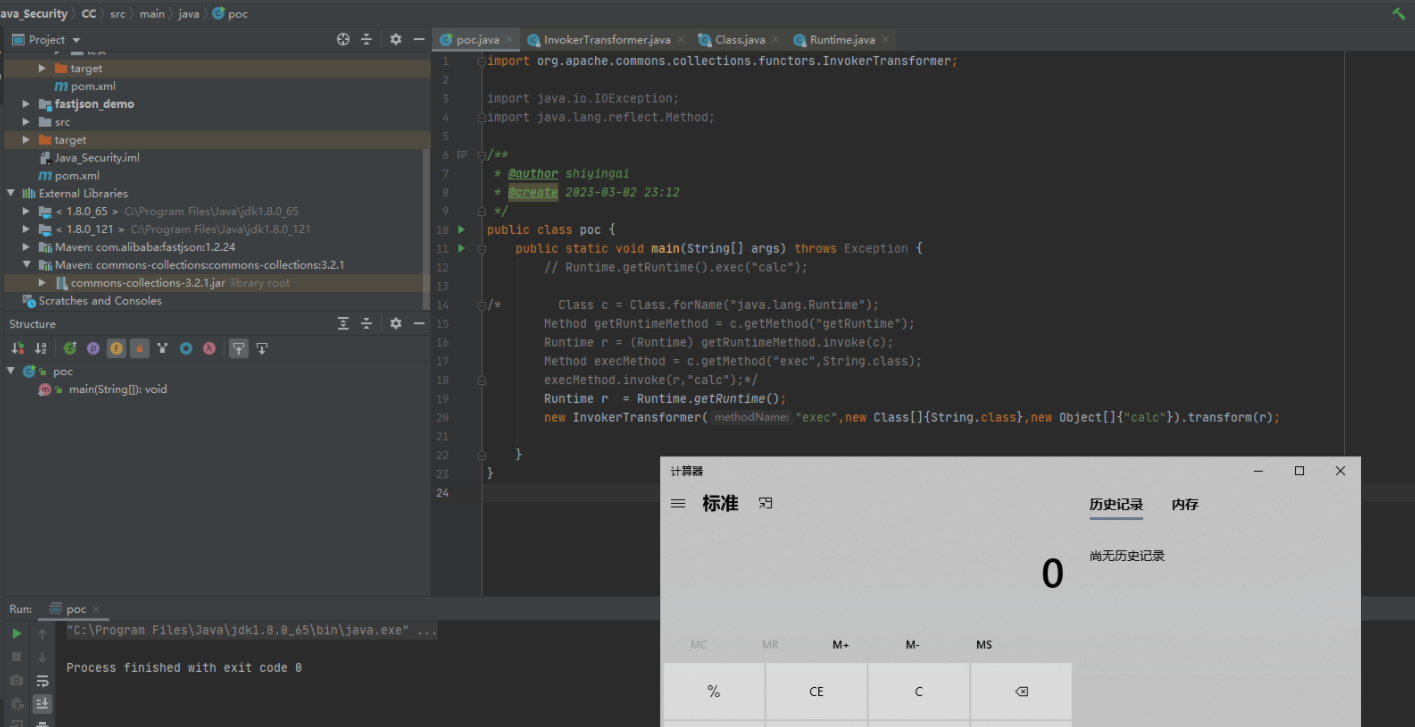Close the Class.java editor tab
This screenshot has width=1415, height=727.
click(x=776, y=39)
